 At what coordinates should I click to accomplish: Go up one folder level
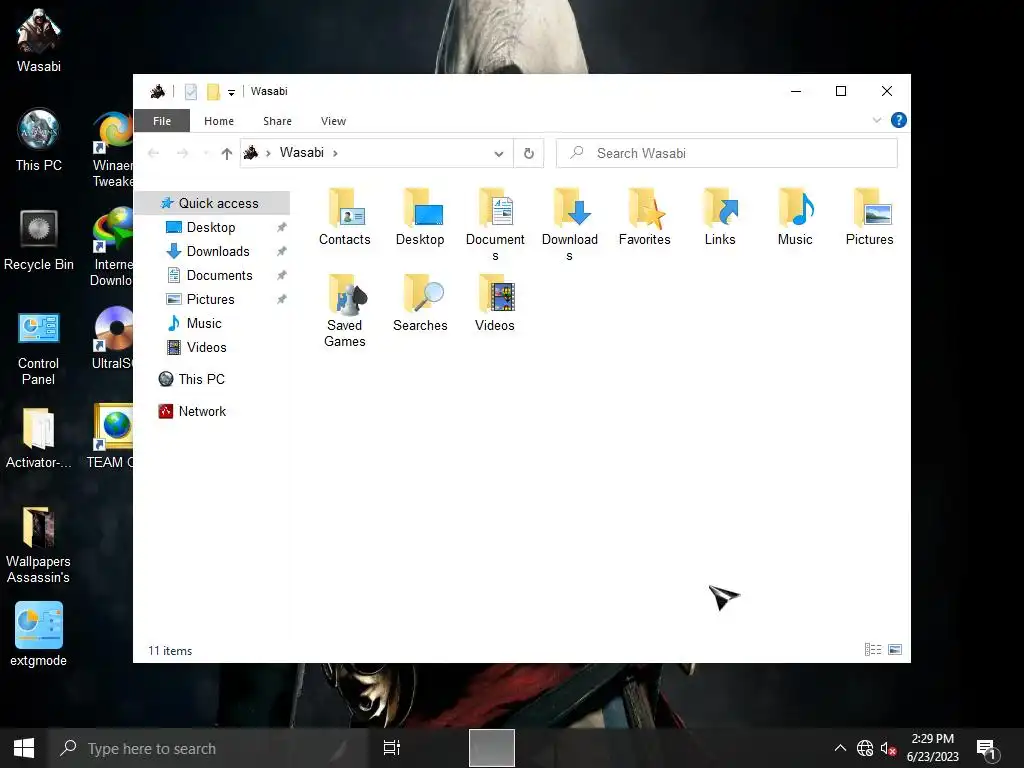tap(227, 153)
